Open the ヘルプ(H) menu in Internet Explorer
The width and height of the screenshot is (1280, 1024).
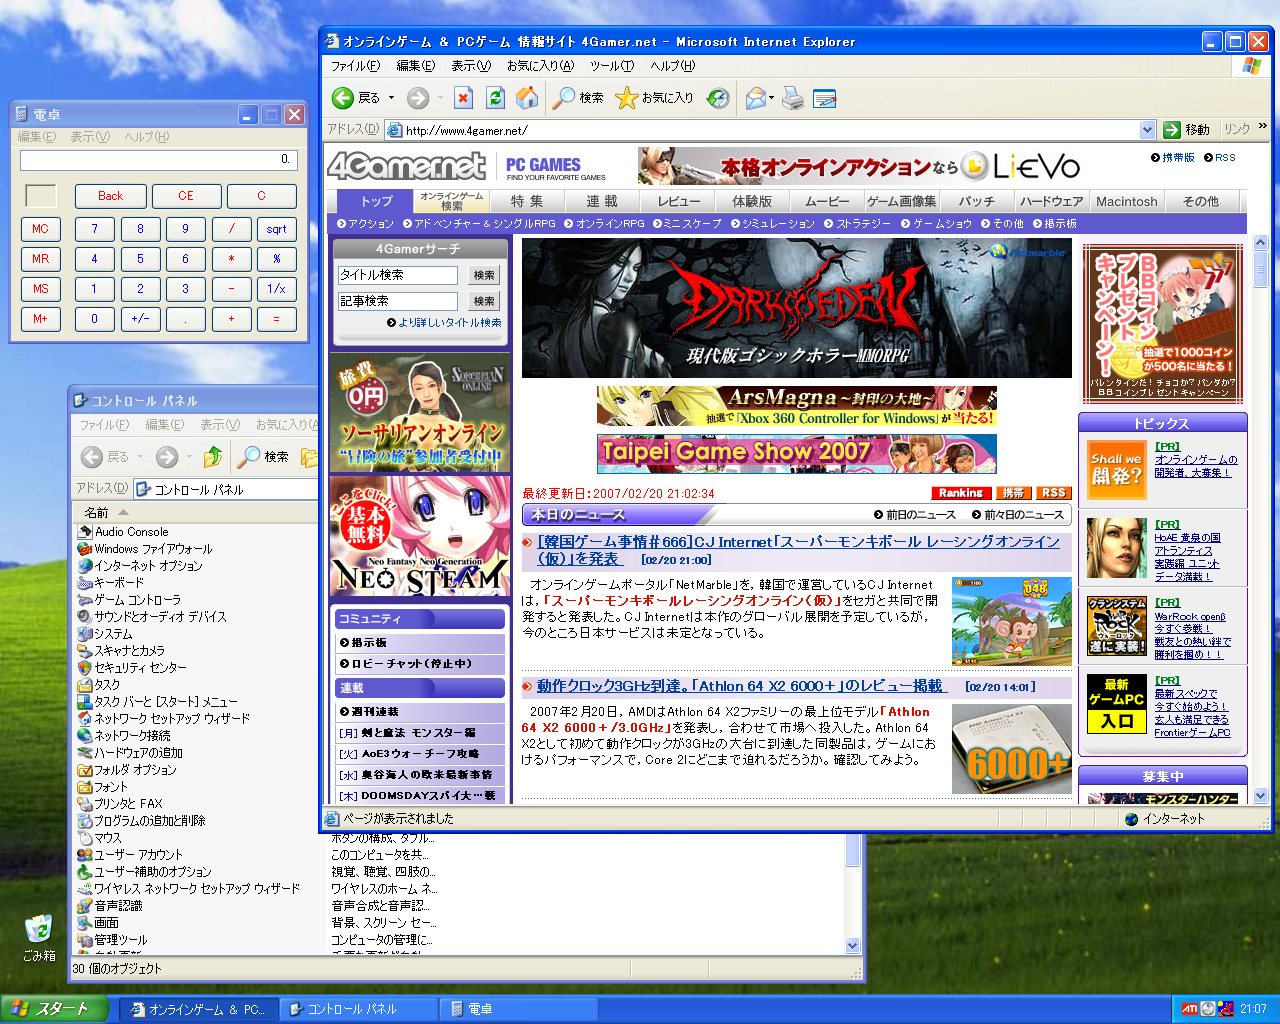point(672,66)
